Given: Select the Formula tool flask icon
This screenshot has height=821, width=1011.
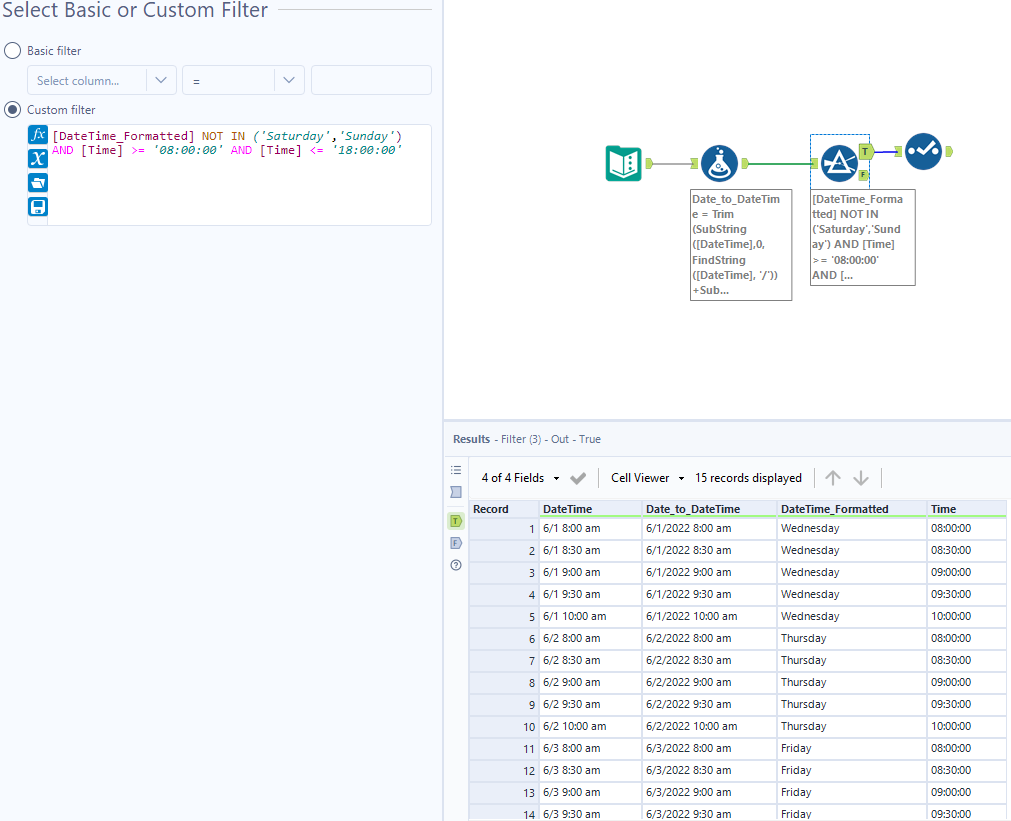Looking at the screenshot, I should click(x=719, y=163).
